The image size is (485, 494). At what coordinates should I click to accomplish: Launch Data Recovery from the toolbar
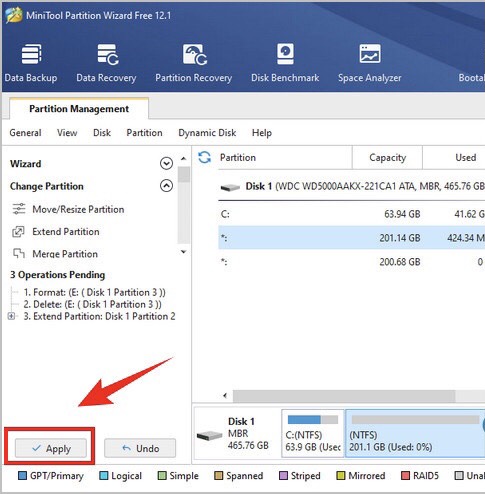click(x=106, y=63)
